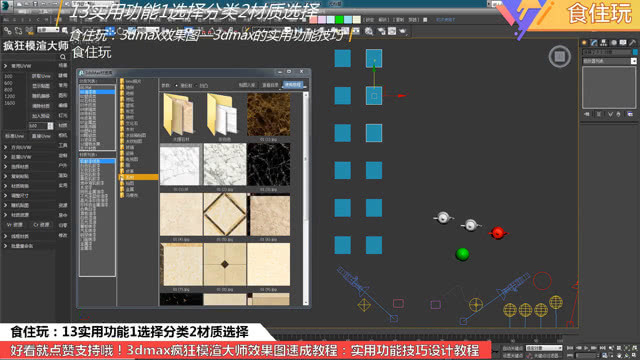Open the Display command panel tab

623,42
